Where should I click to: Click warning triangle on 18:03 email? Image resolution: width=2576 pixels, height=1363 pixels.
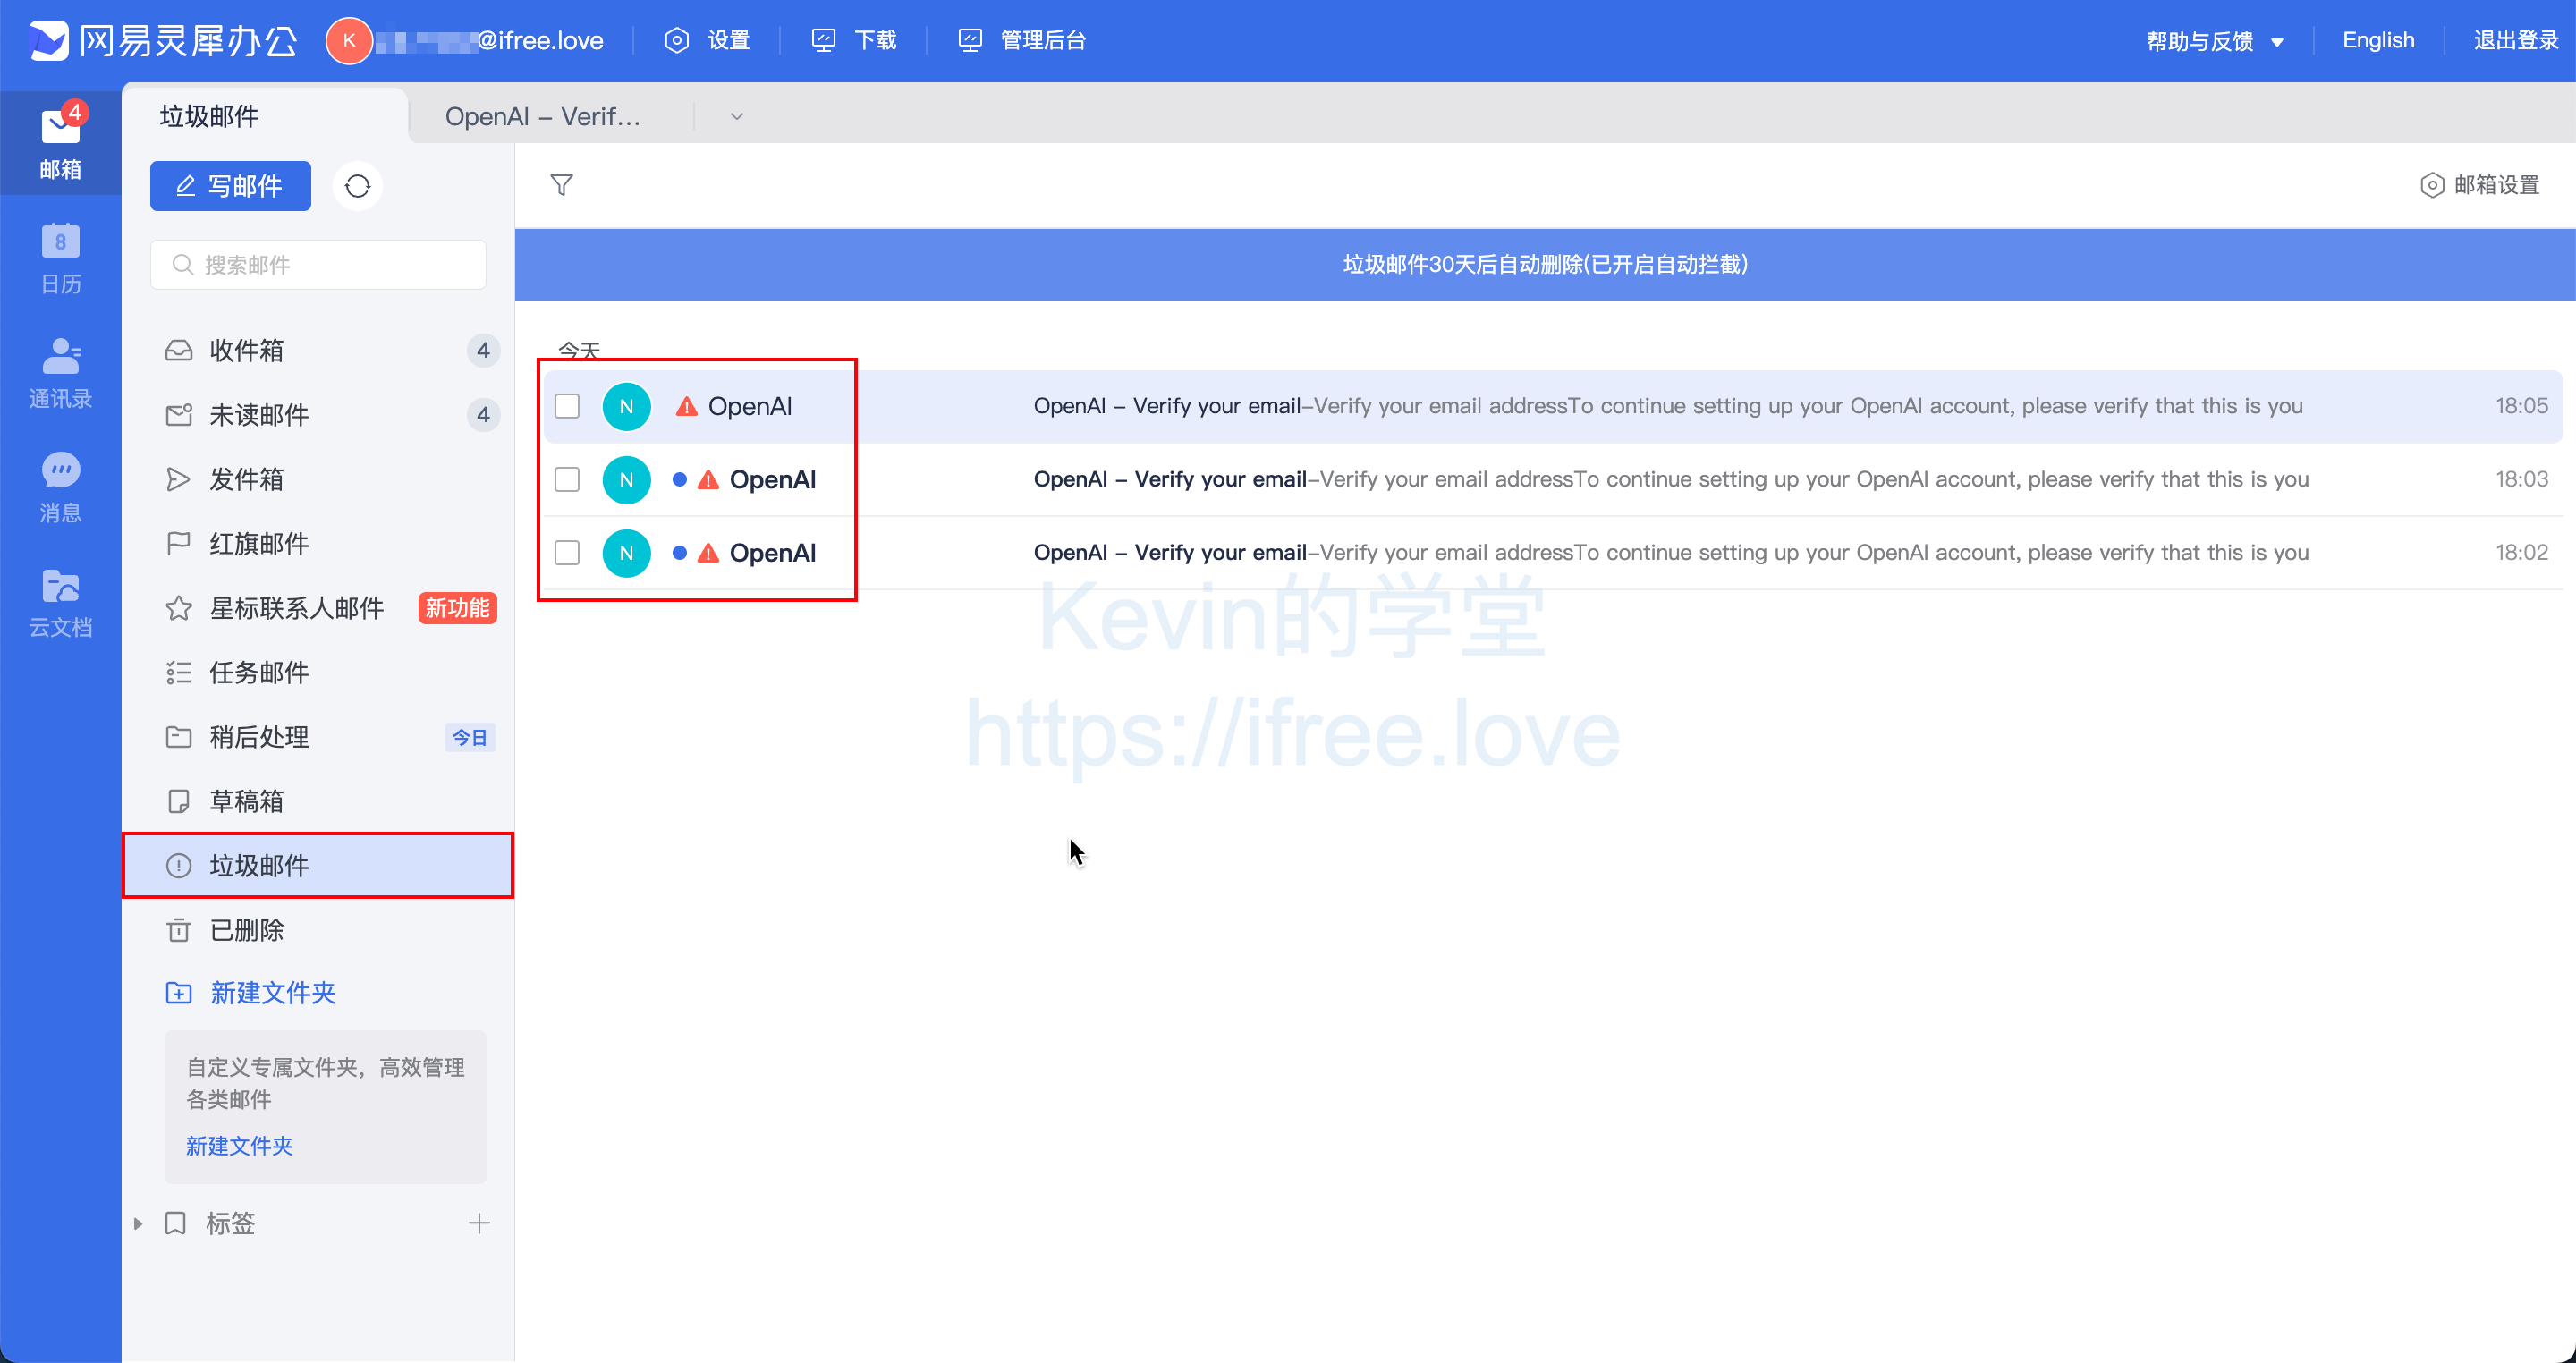pos(708,480)
